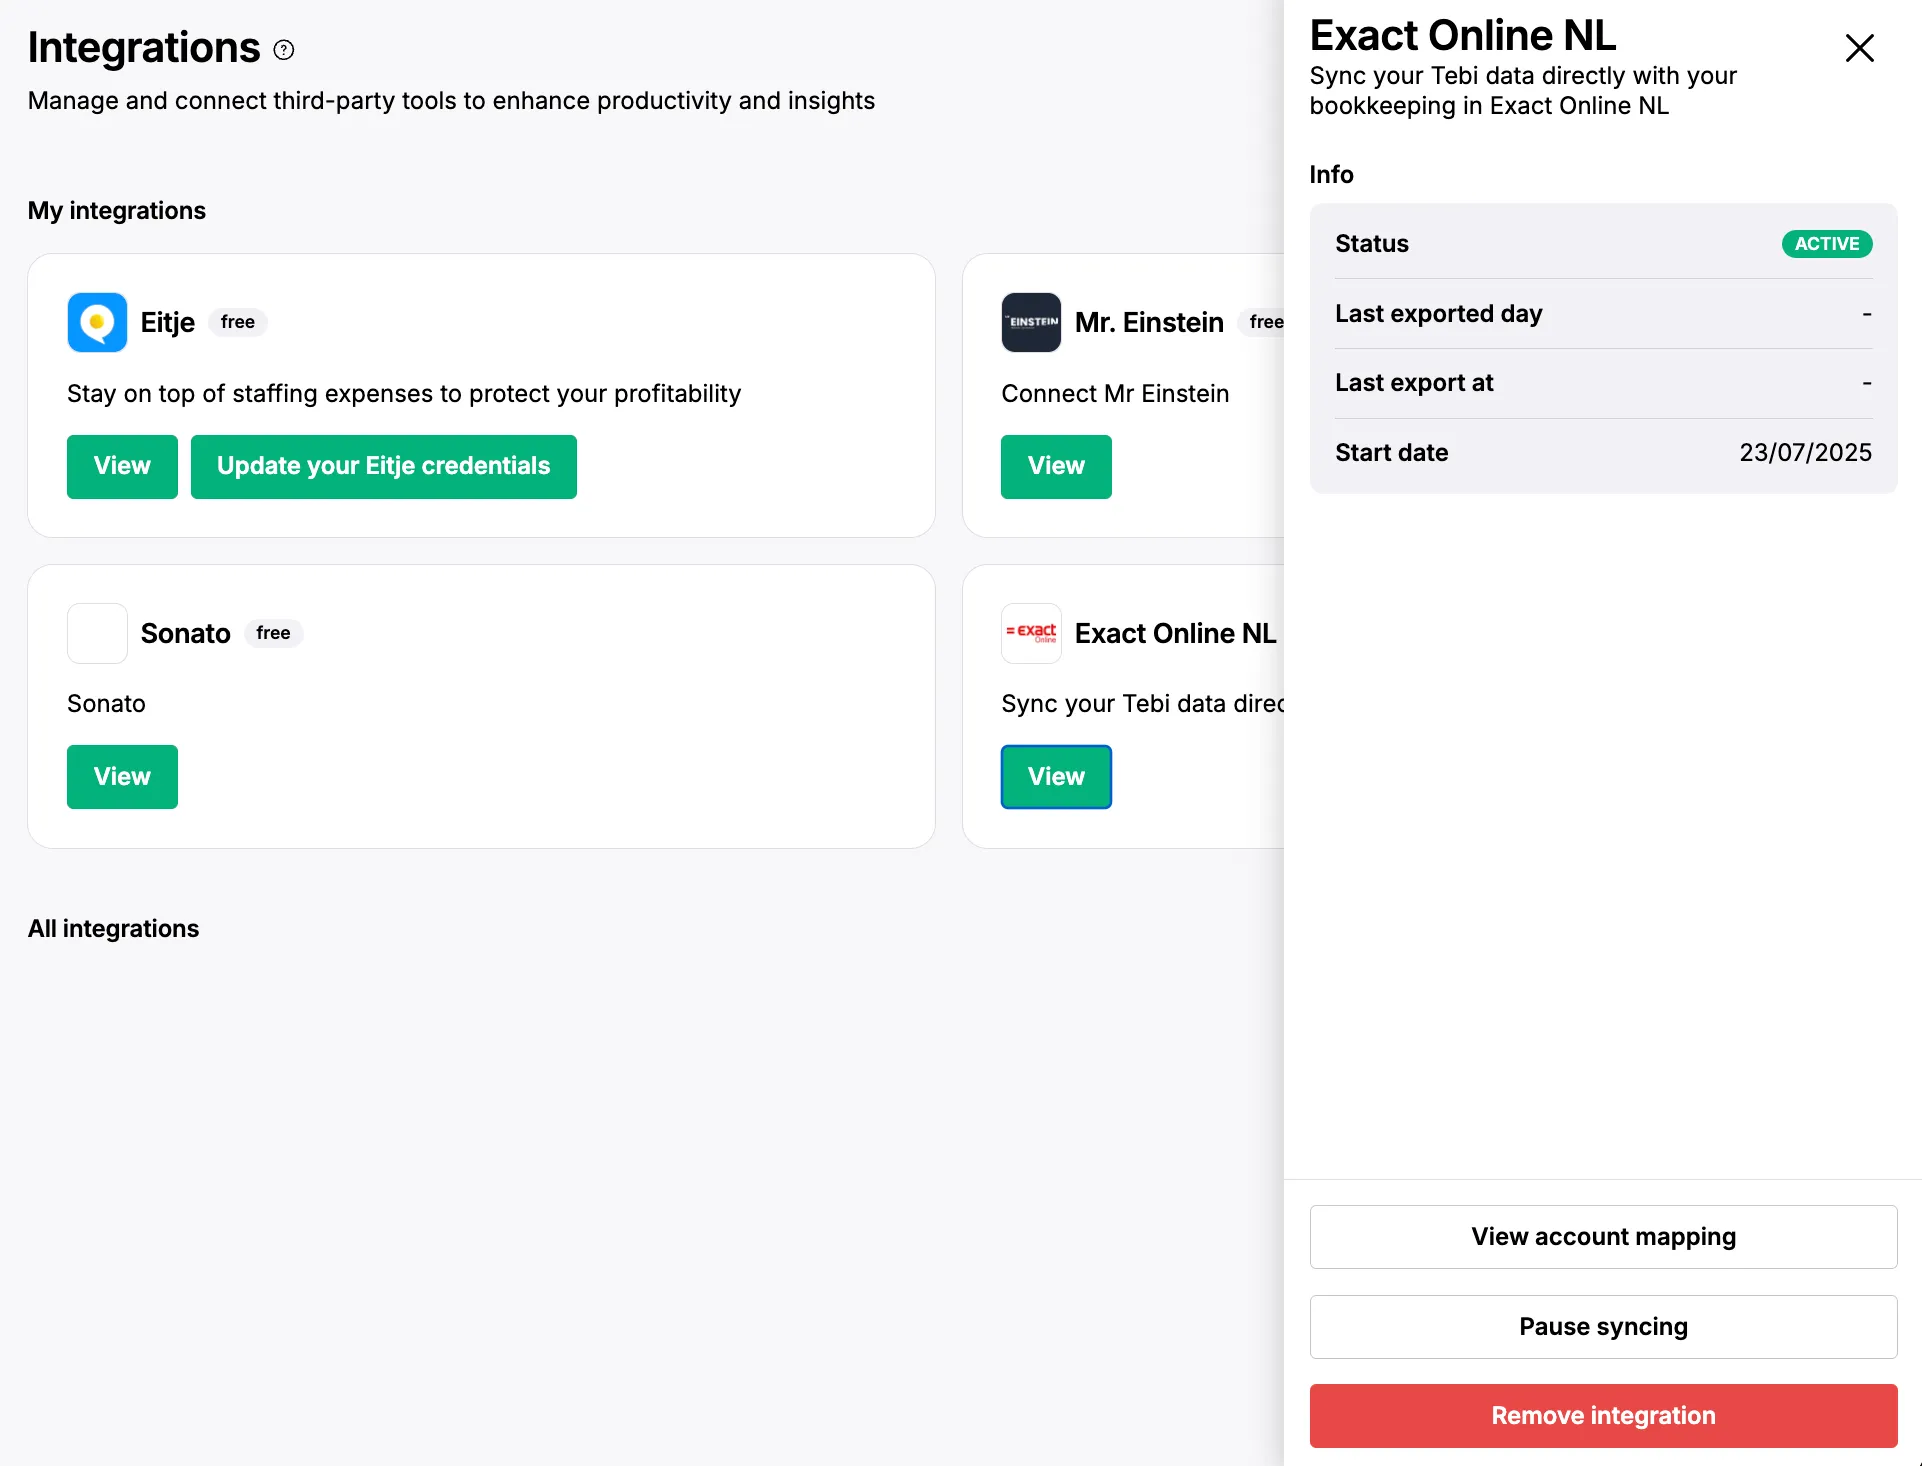Open View account mapping
The height and width of the screenshot is (1466, 1922).
1603,1237
